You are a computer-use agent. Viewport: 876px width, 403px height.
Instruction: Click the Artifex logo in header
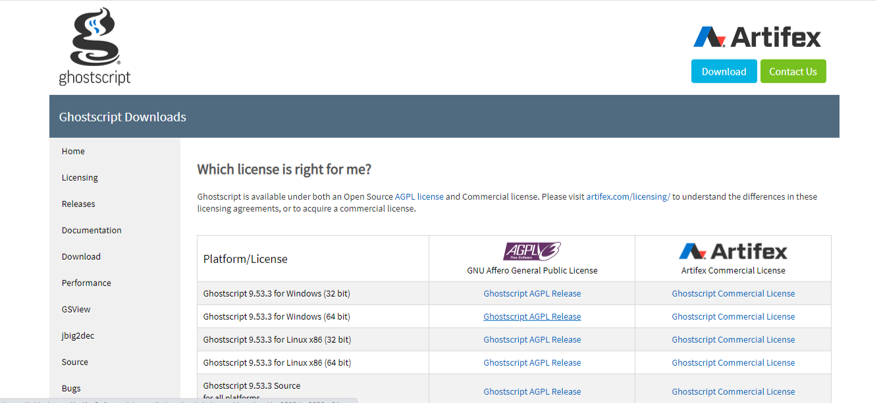[757, 37]
